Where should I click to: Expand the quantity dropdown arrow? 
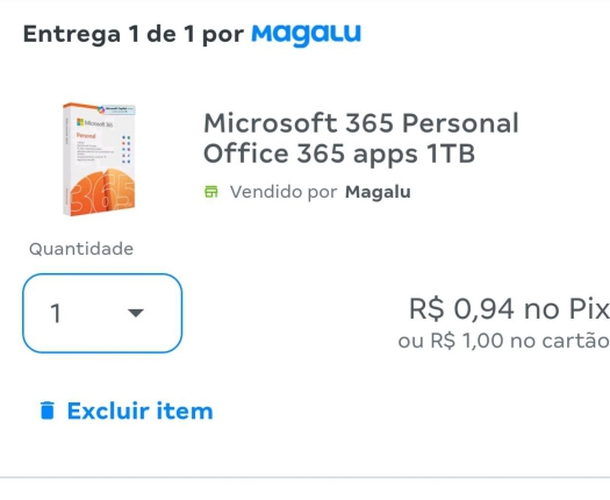[x=136, y=313]
